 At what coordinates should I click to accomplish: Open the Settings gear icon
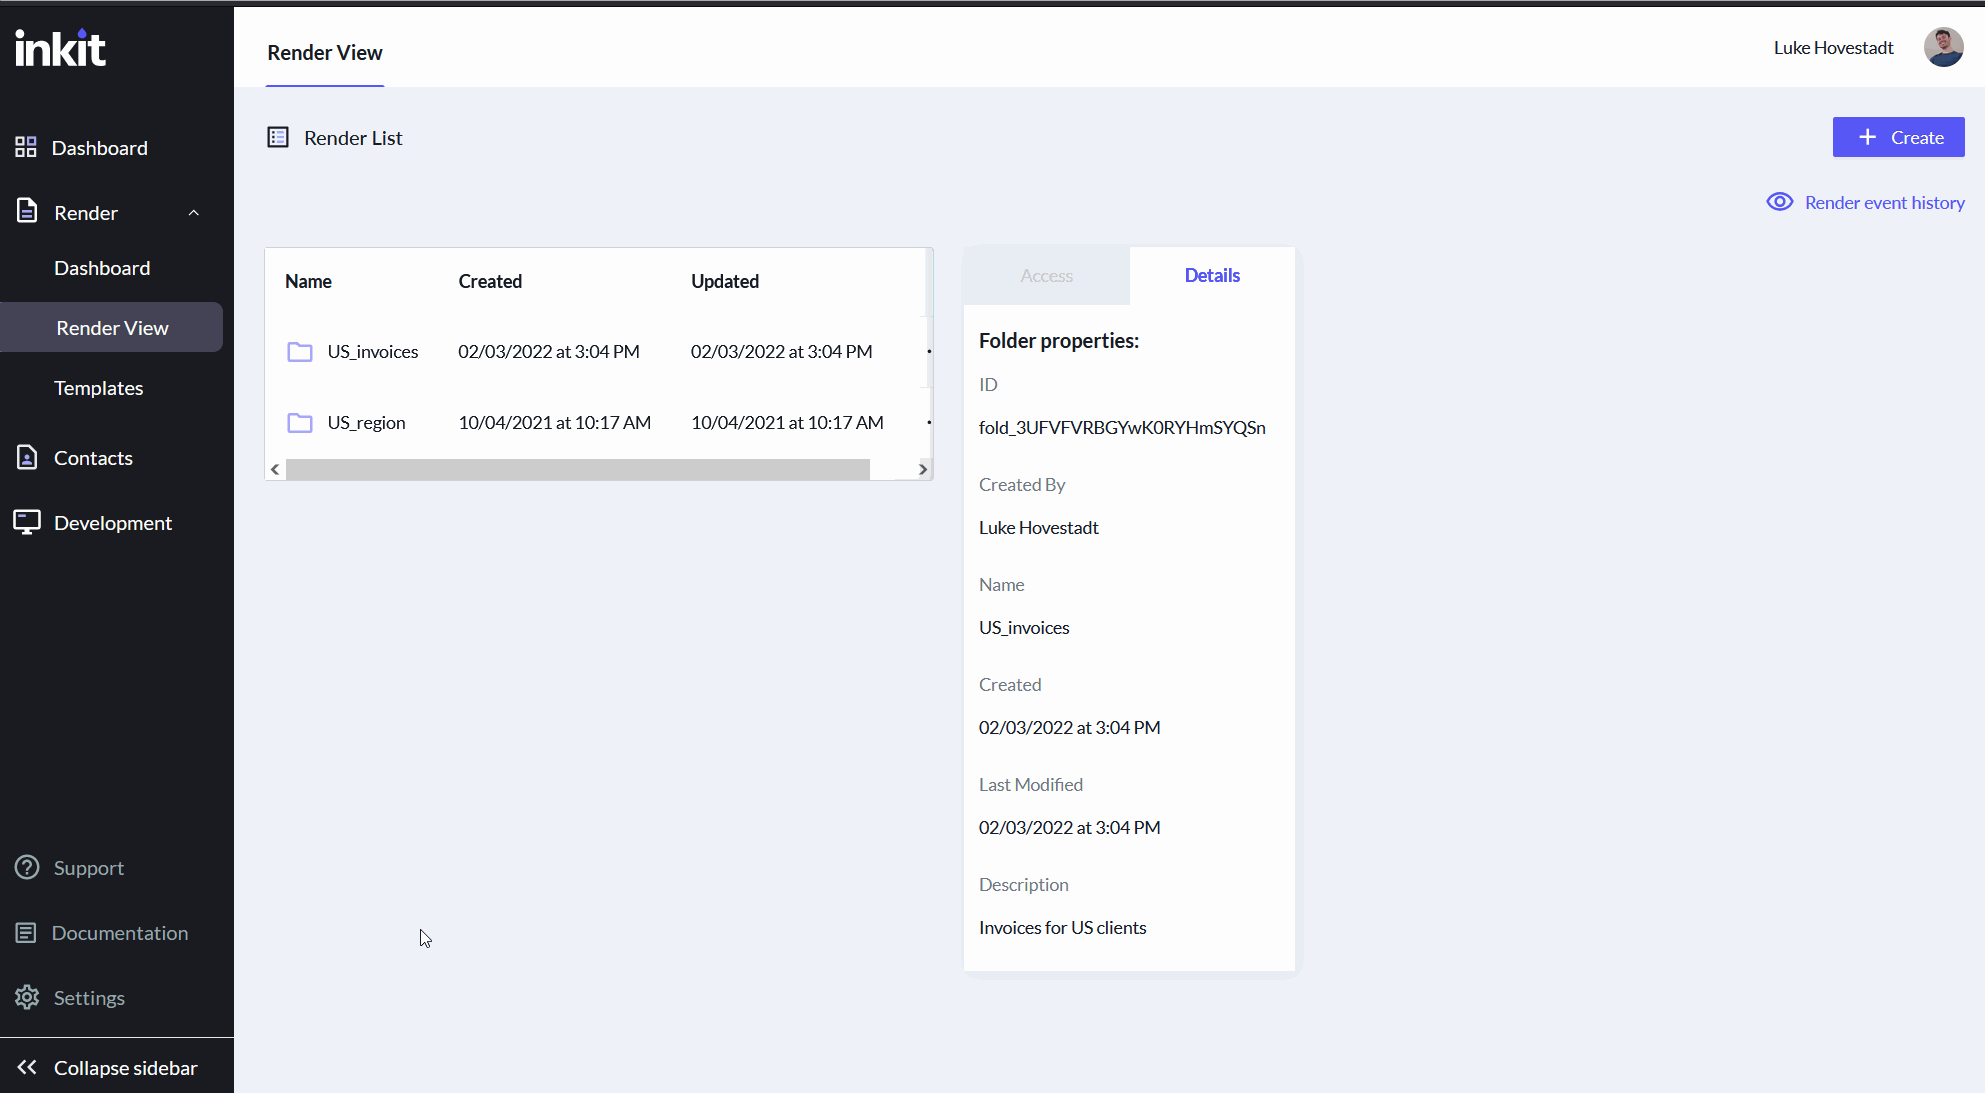[27, 998]
